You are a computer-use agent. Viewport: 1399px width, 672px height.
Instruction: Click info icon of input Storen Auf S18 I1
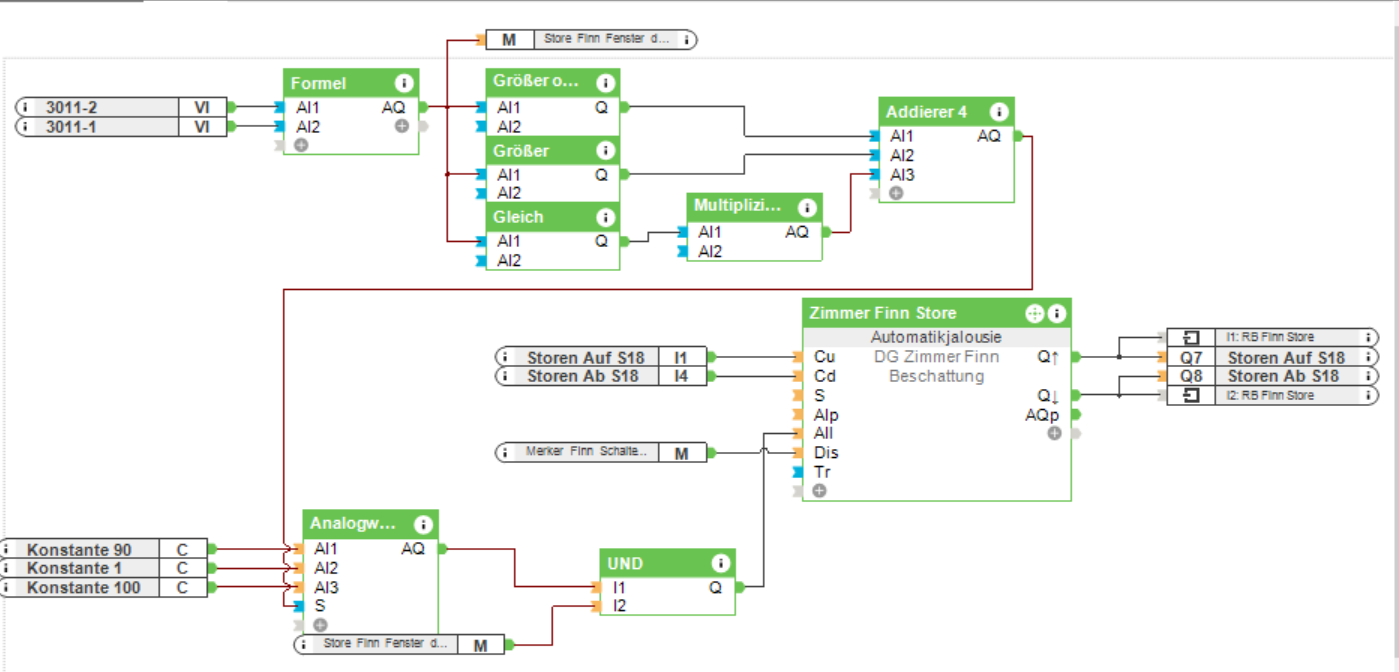point(506,357)
